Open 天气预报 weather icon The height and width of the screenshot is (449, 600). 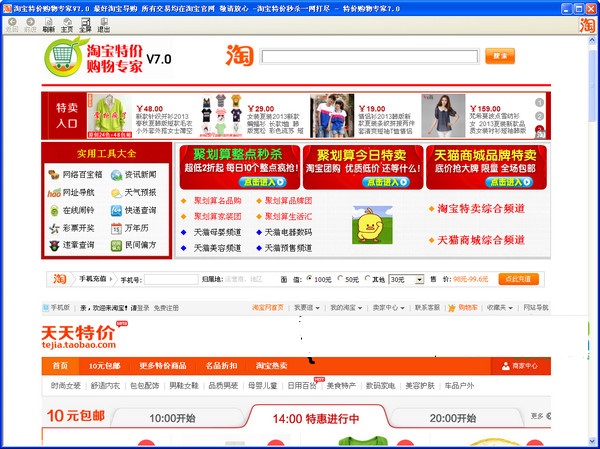tap(116, 193)
